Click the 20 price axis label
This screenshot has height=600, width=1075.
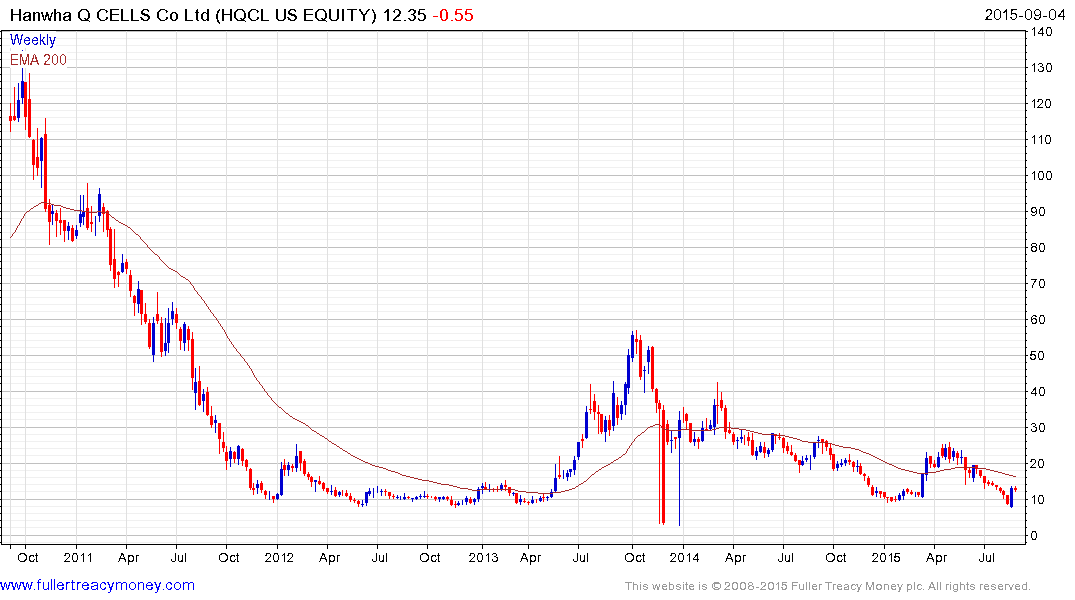pos(1038,464)
